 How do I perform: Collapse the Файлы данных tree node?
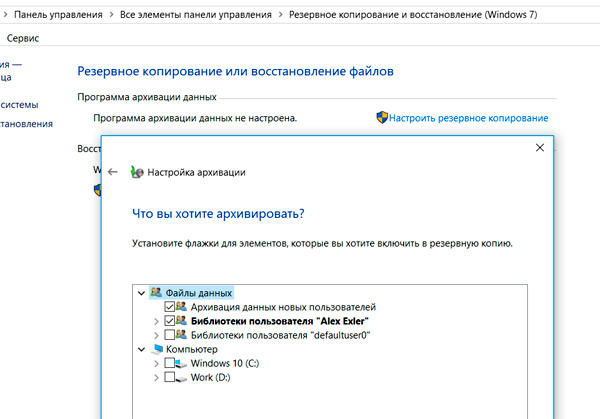(139, 293)
